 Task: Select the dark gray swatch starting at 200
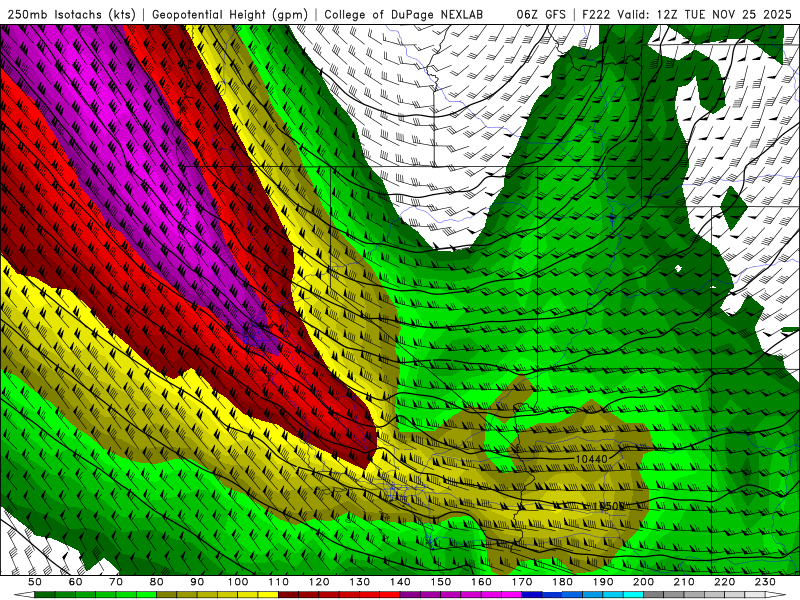pyautogui.click(x=654, y=595)
